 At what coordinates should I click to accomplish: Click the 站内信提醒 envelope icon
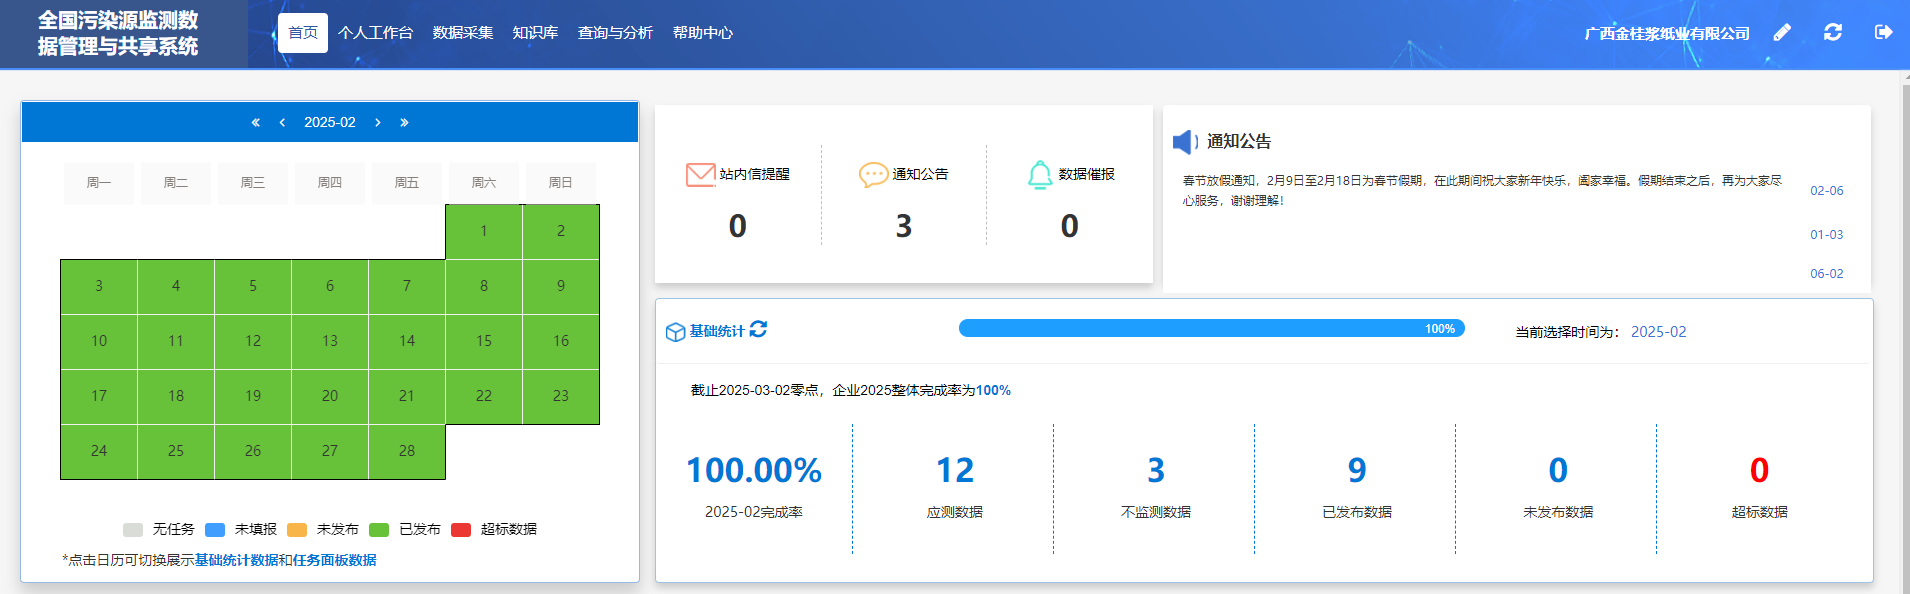pos(700,175)
